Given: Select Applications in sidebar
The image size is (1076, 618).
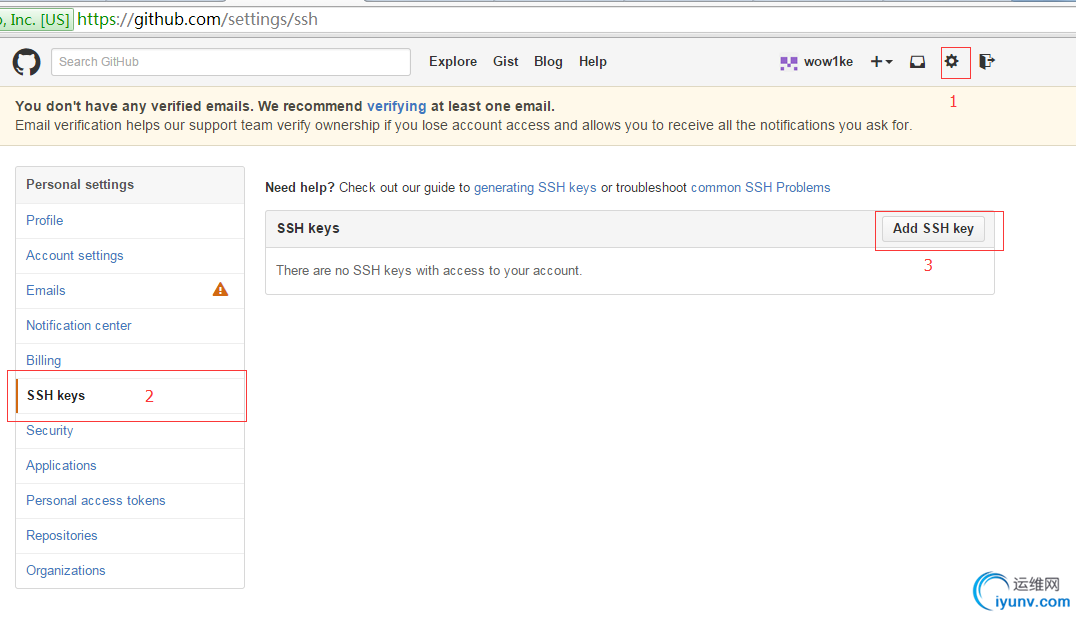Looking at the screenshot, I should (x=130, y=465).
